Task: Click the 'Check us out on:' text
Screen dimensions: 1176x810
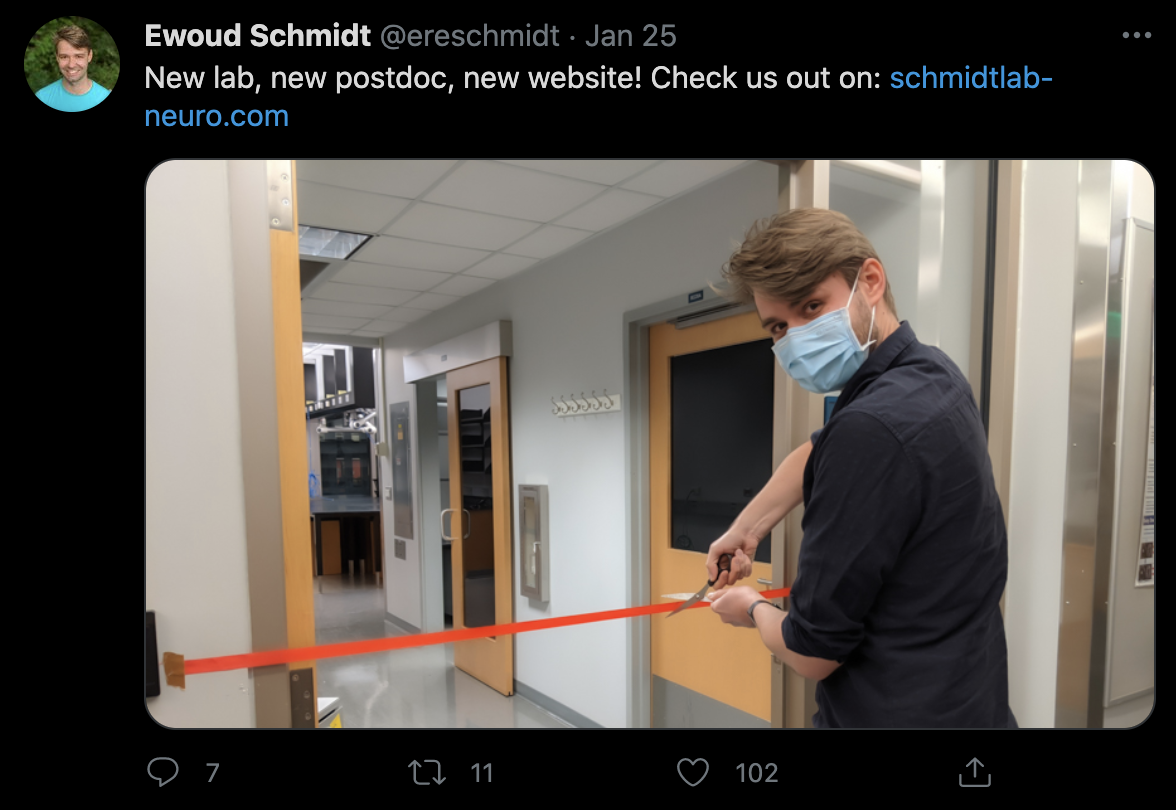Action: [x=766, y=78]
